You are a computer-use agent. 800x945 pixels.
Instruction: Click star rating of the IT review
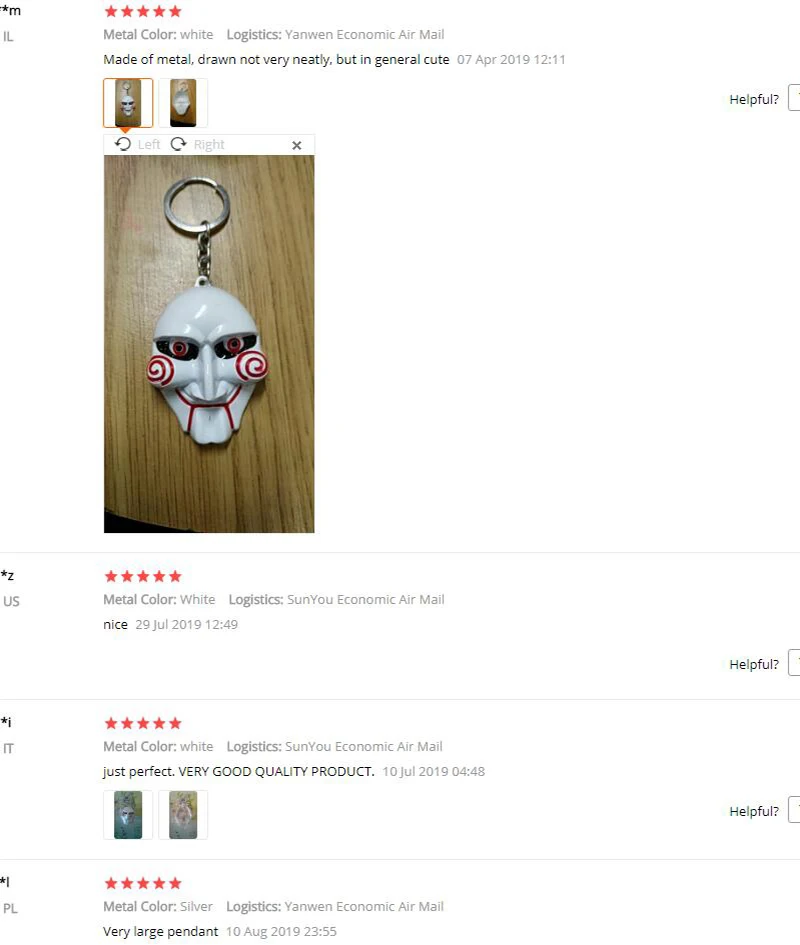(143, 723)
